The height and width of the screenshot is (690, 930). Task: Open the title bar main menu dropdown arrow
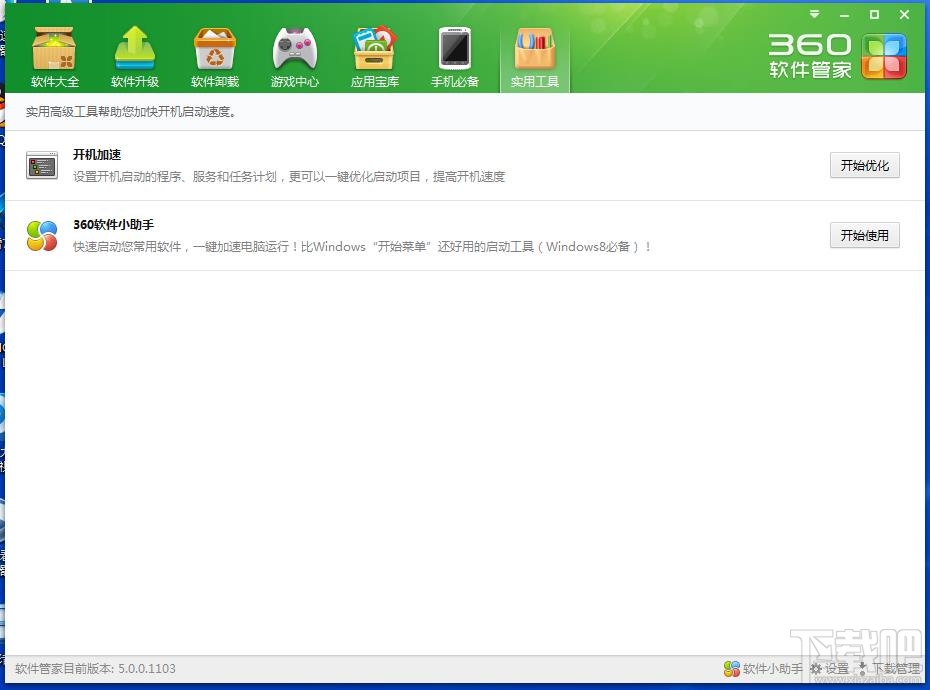[813, 15]
